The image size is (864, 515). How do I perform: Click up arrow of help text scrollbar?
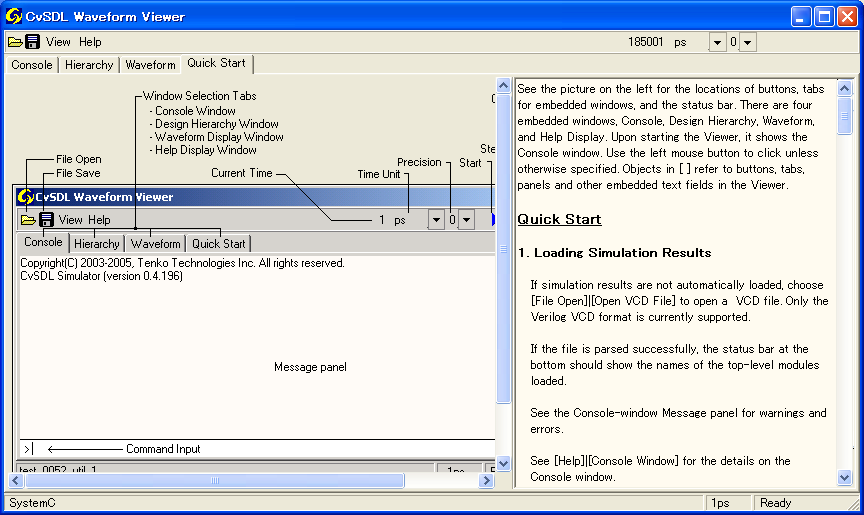point(845,88)
